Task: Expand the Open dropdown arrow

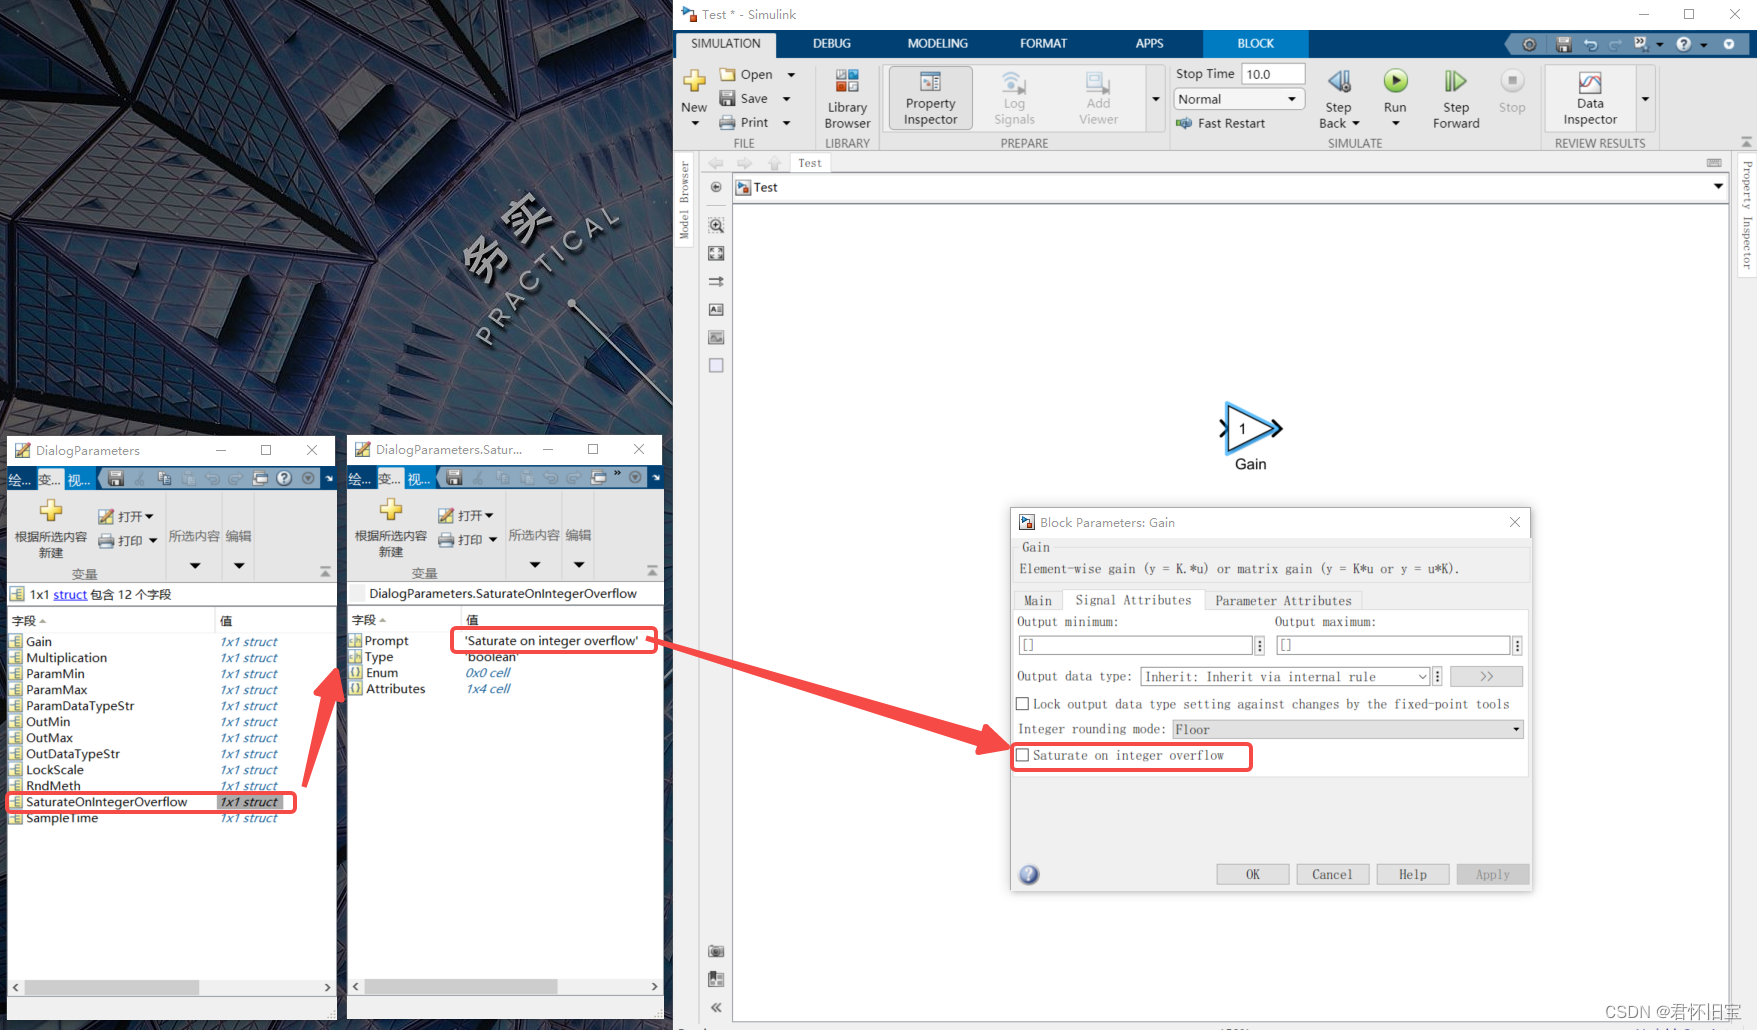Action: point(791,74)
